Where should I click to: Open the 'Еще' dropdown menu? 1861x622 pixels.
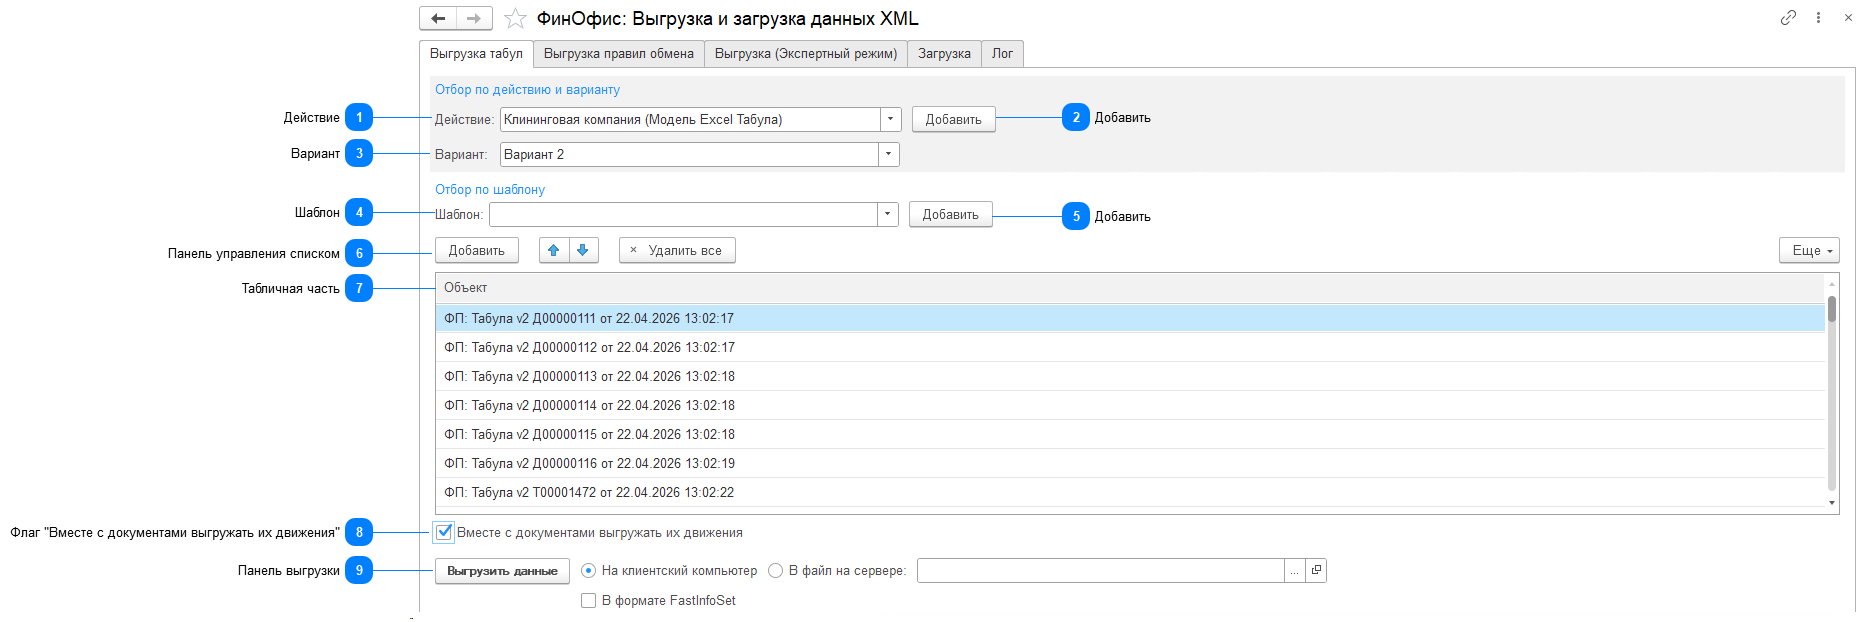coord(1809,250)
